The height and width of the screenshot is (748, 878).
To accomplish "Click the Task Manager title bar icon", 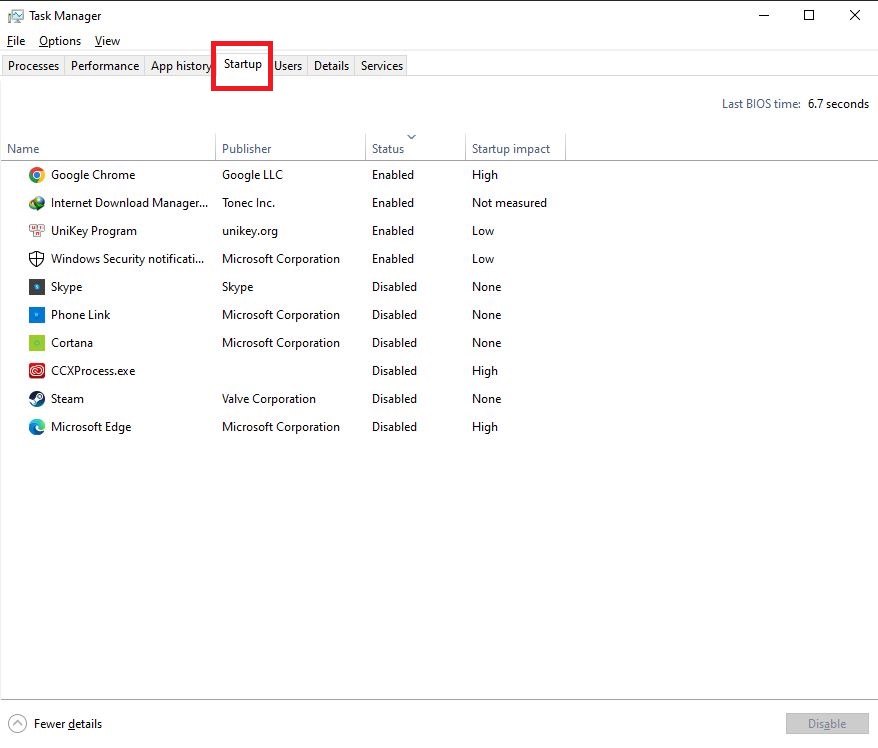I will pos(16,16).
